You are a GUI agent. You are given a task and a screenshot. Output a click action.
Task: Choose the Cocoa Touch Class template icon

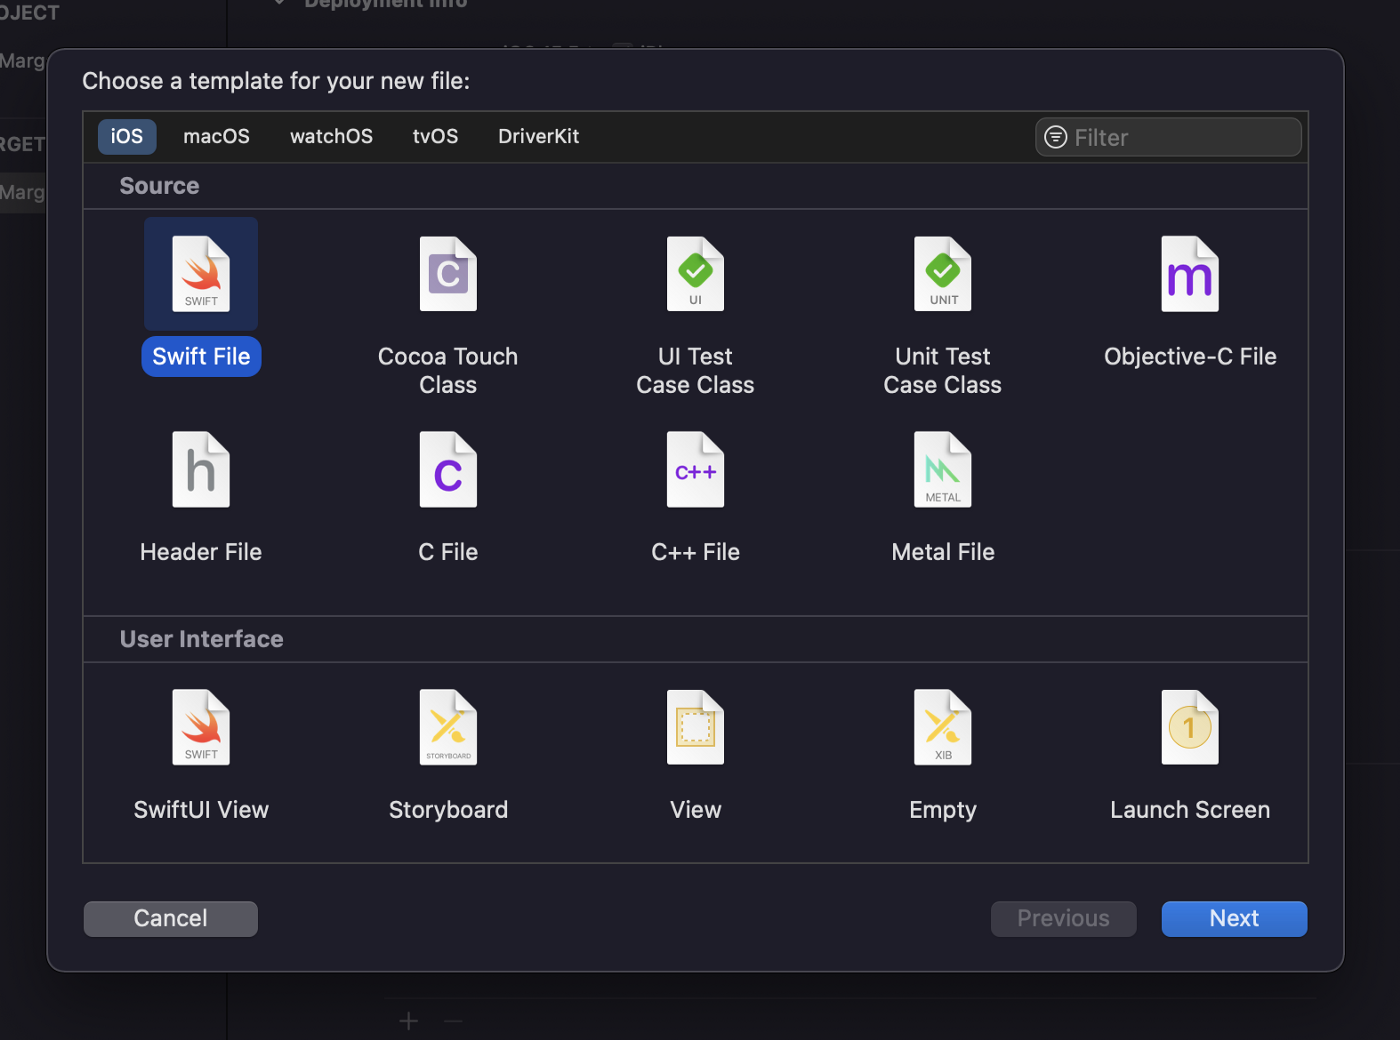pos(448,274)
